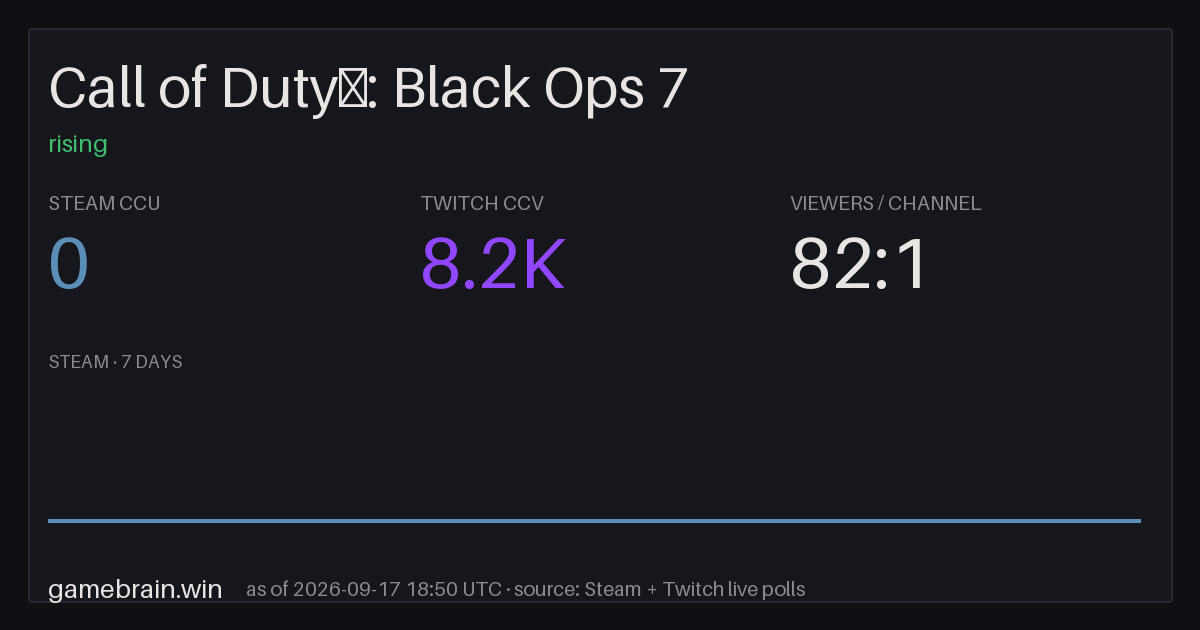Click the STEAM CCU label

(x=104, y=204)
